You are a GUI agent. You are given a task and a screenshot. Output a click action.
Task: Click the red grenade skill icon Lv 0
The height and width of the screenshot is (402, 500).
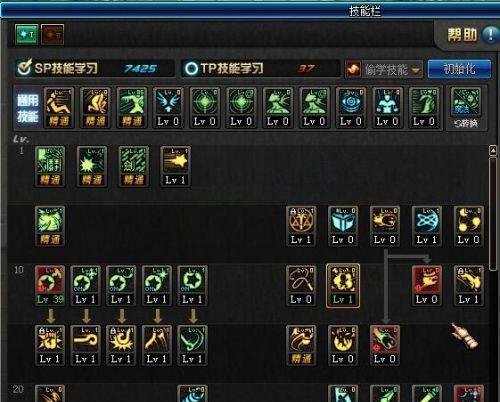385,345
